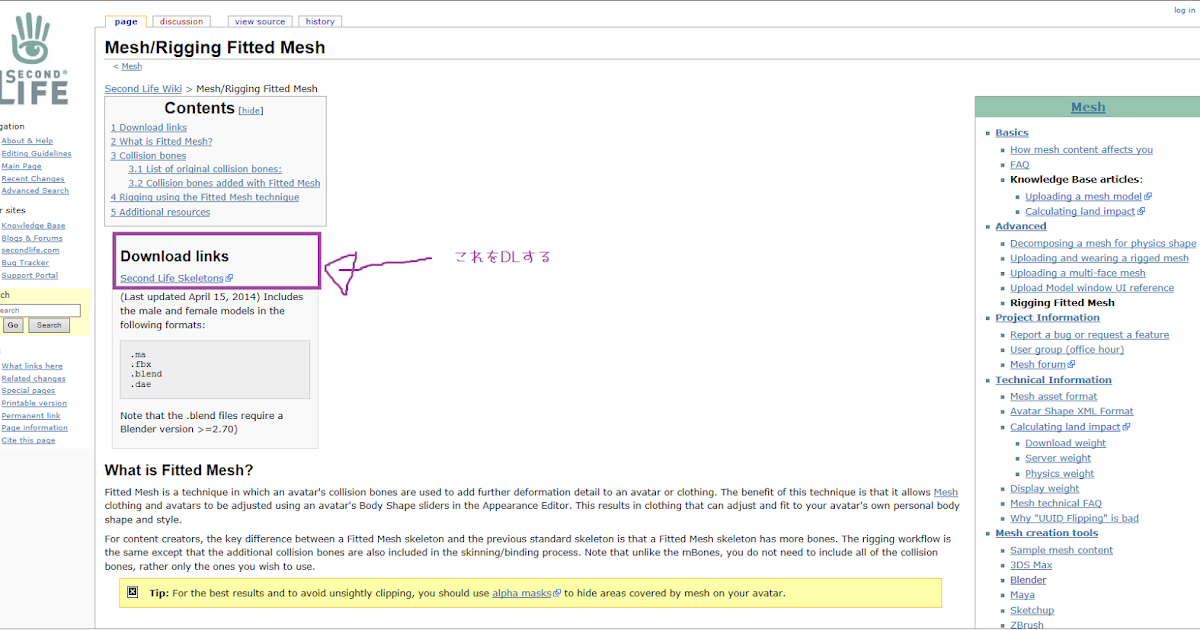Open Editing Guidelines in the sidebar
The width and height of the screenshot is (1200, 630).
coord(36,154)
